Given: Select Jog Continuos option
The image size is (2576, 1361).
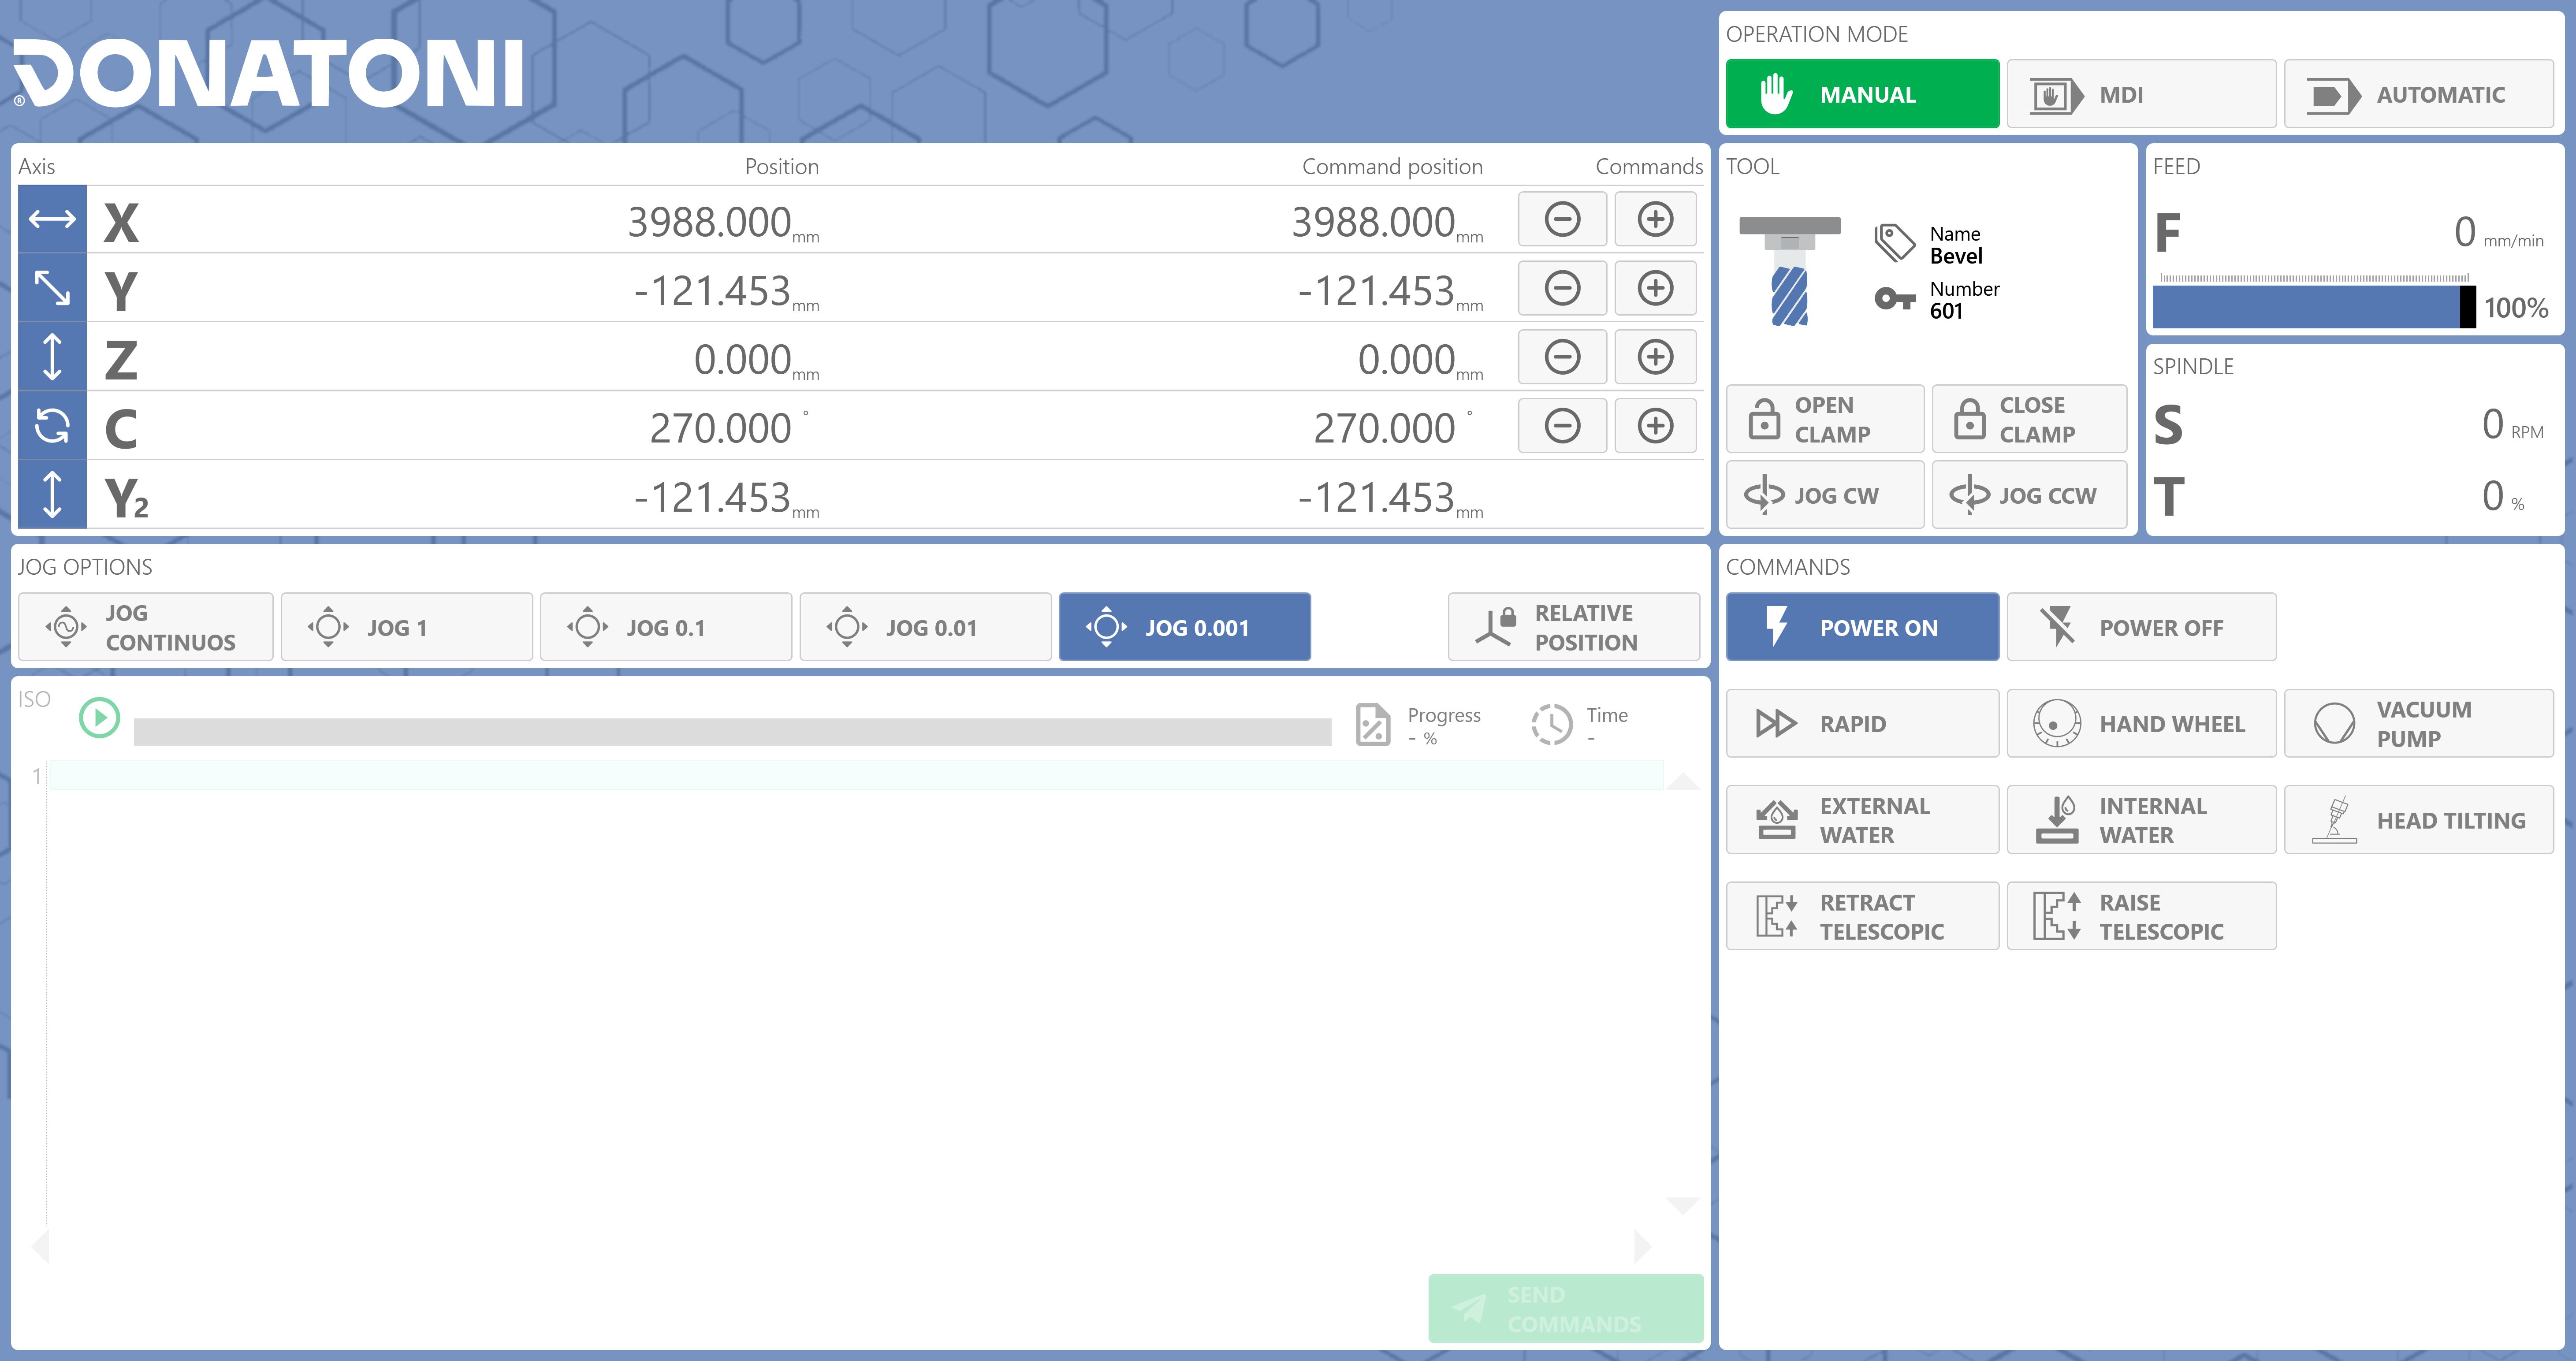Looking at the screenshot, I should tap(145, 627).
